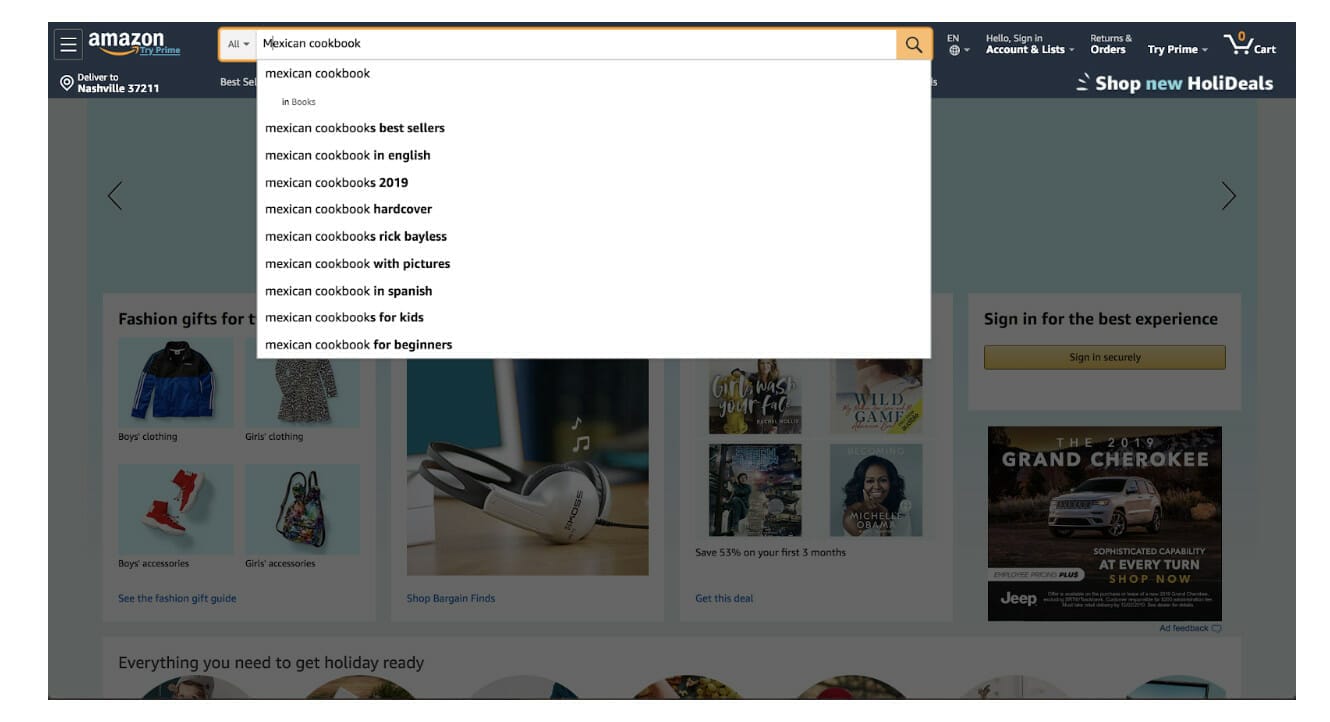Click the globe language icon
Viewport: 1330px width, 722px height.
tap(955, 50)
